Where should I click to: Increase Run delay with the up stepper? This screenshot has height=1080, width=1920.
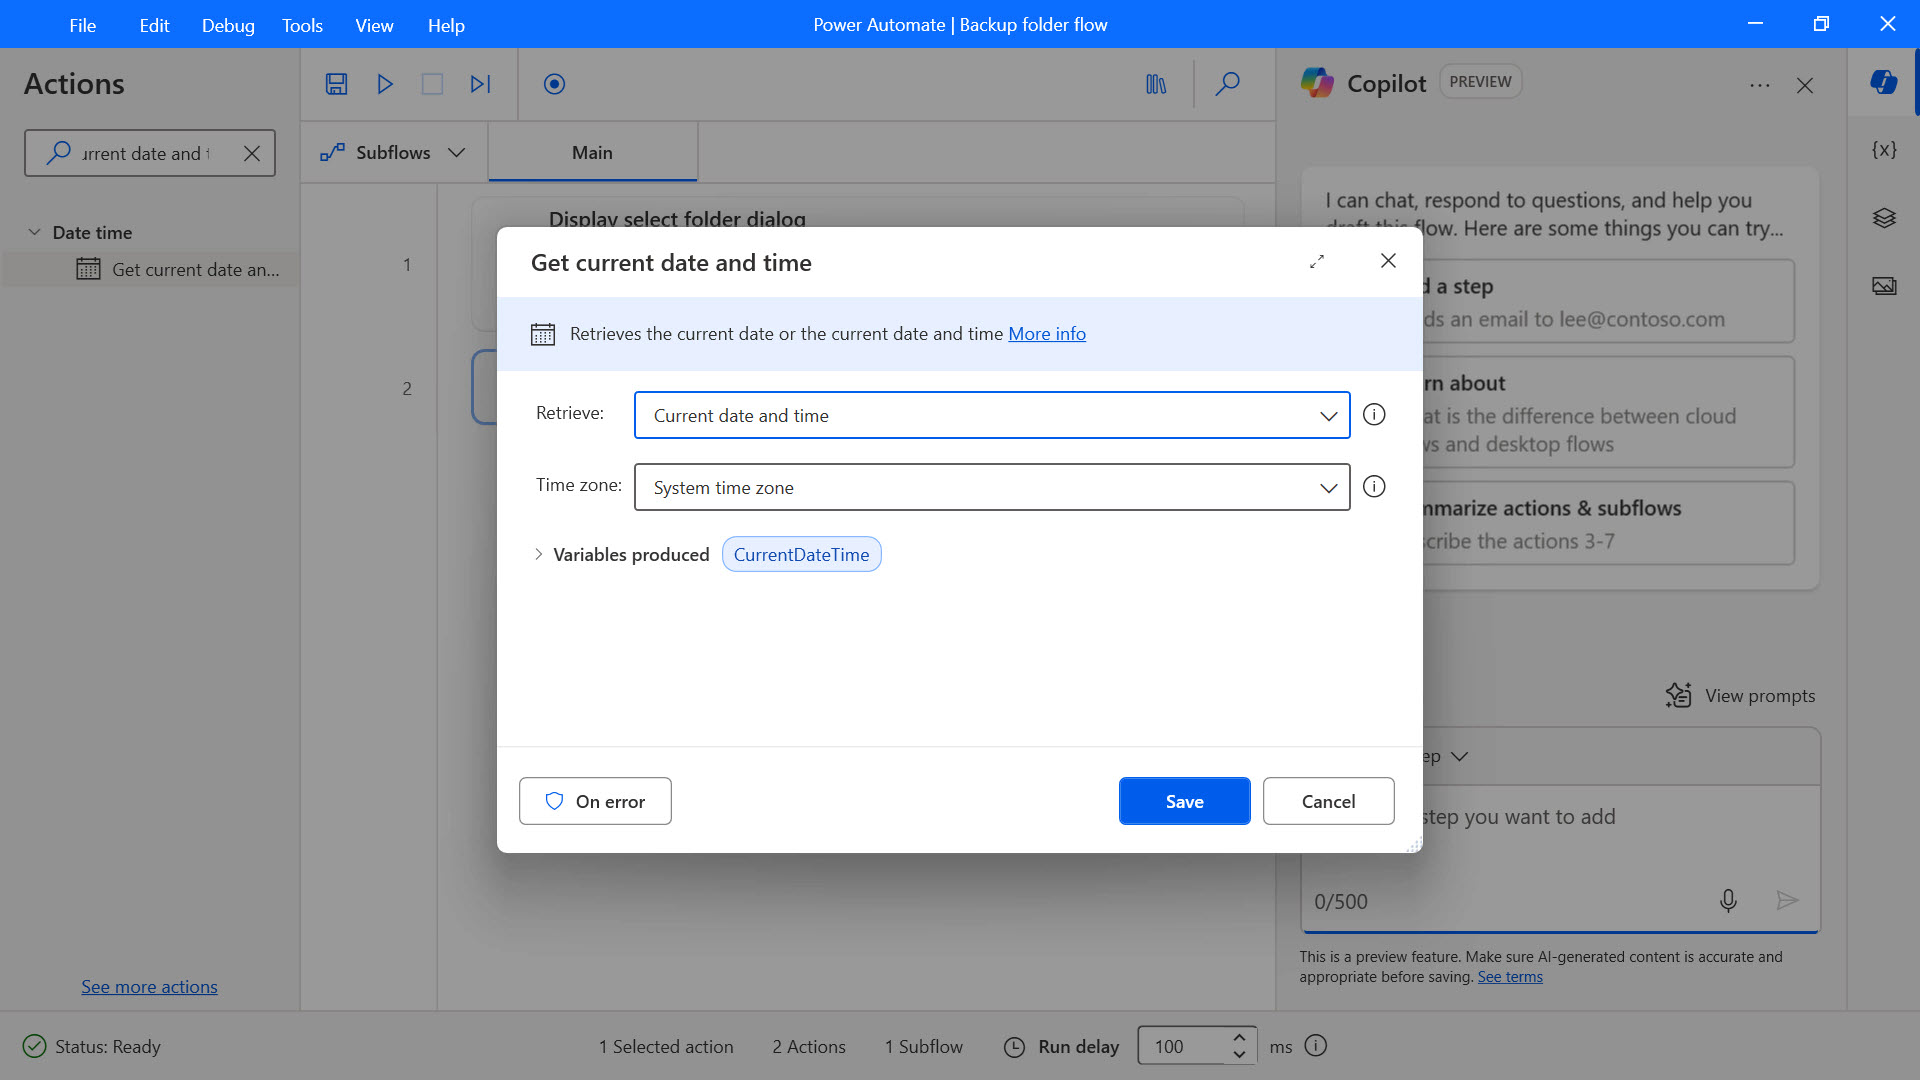click(x=1238, y=1038)
